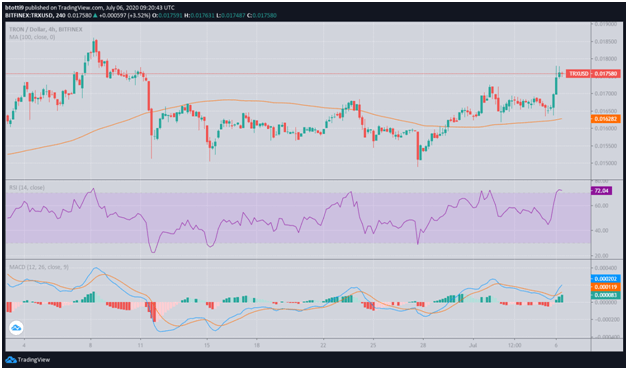Click the 'Jul' month label on time axis
The image size is (628, 370).
[473, 345]
